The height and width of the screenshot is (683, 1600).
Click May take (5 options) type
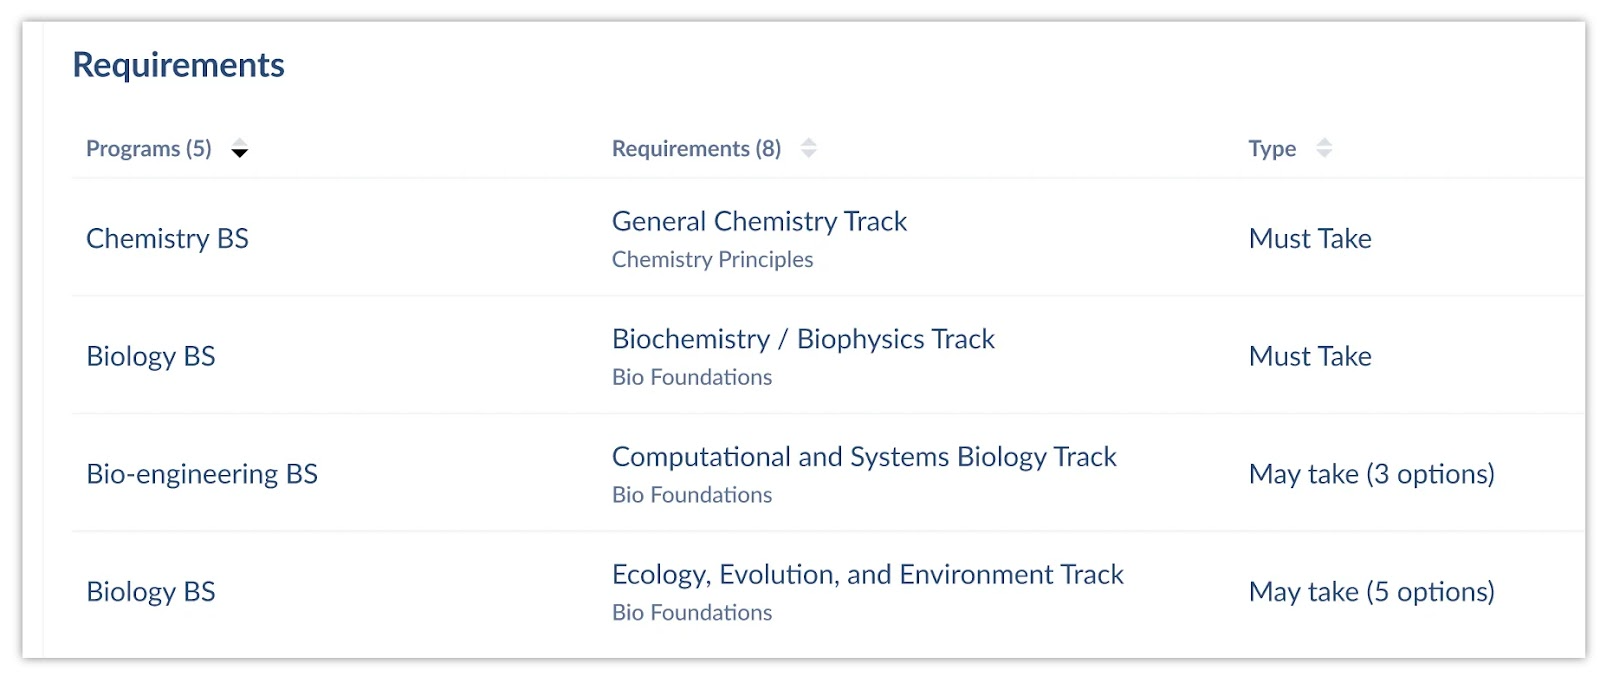click(x=1371, y=592)
